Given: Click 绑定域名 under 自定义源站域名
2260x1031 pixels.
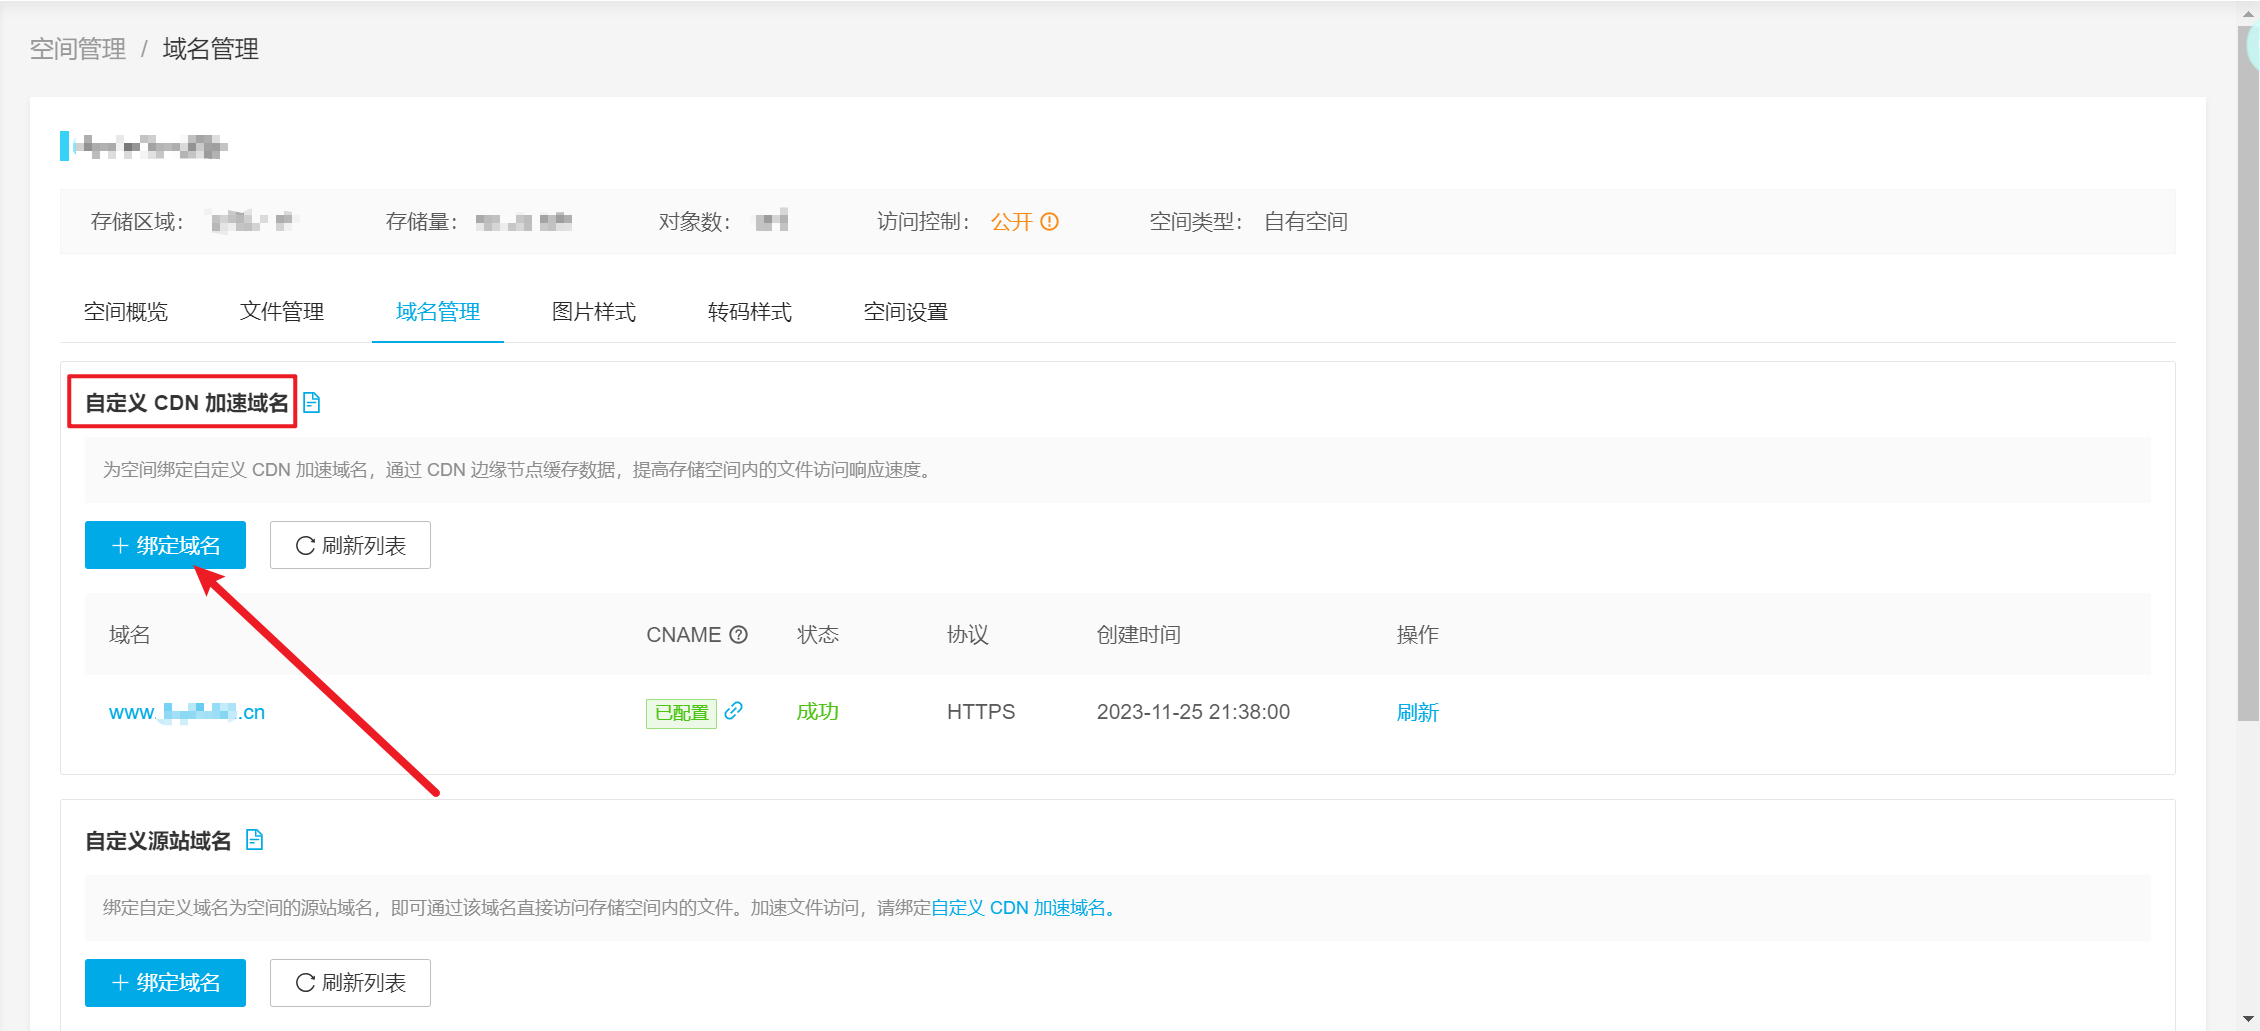Looking at the screenshot, I should click(165, 983).
